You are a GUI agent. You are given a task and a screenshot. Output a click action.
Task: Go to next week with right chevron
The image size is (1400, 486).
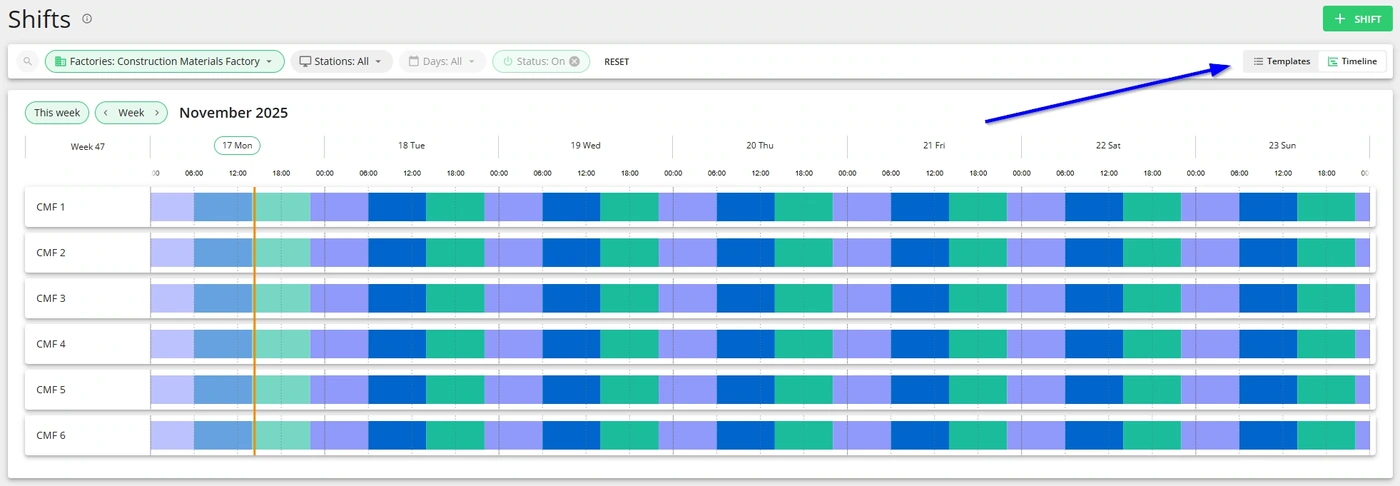pyautogui.click(x=157, y=113)
